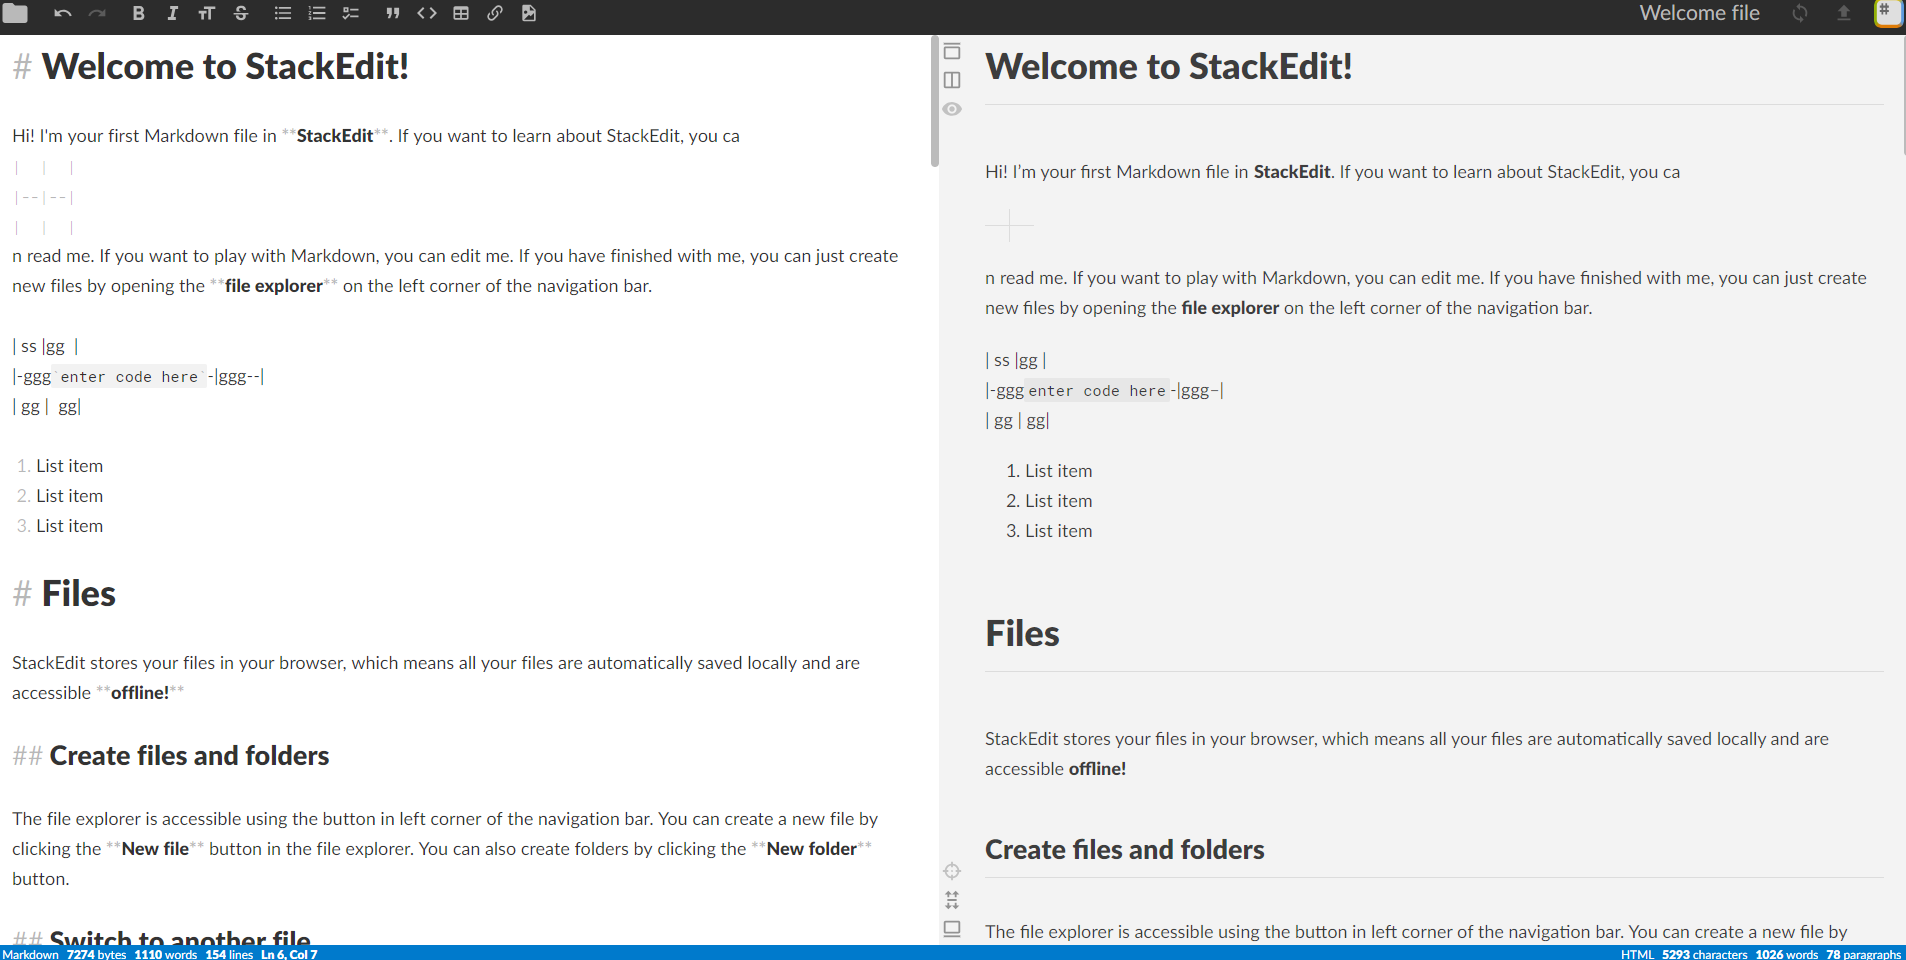Insert a table
1906x960 pixels.
(x=461, y=13)
